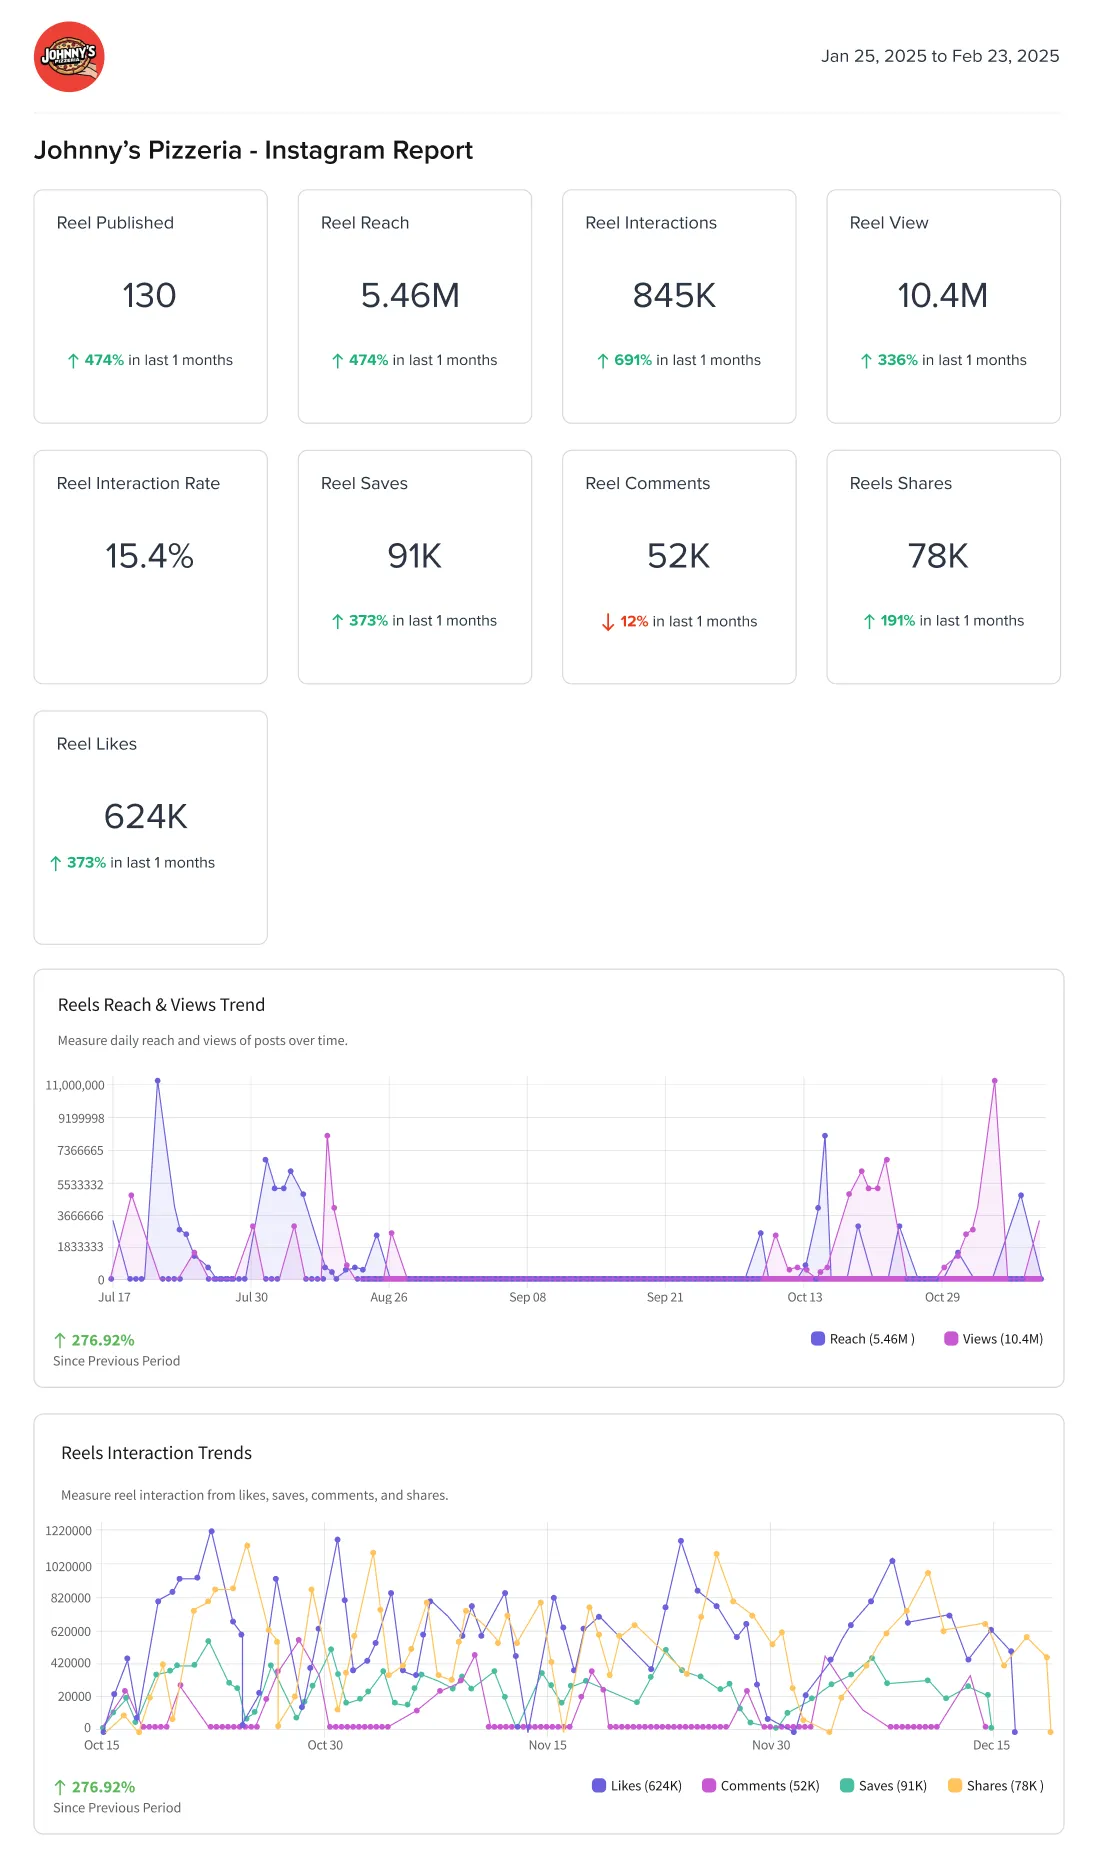Click the 52K Reel Comments value
Viewport: 1095px width, 1874px height.
(679, 556)
